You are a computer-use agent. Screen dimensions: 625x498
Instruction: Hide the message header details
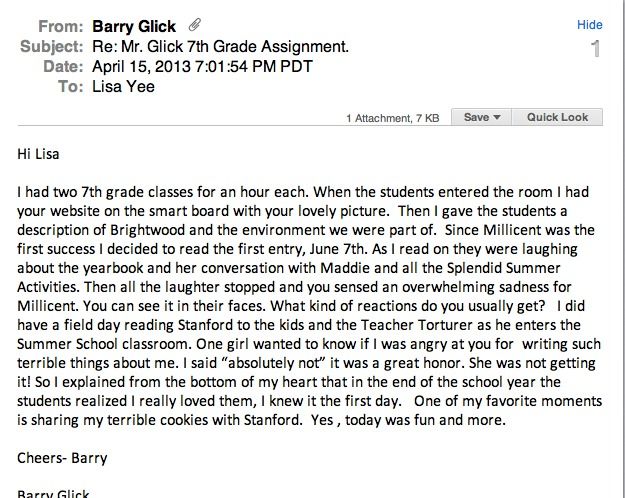pos(590,25)
